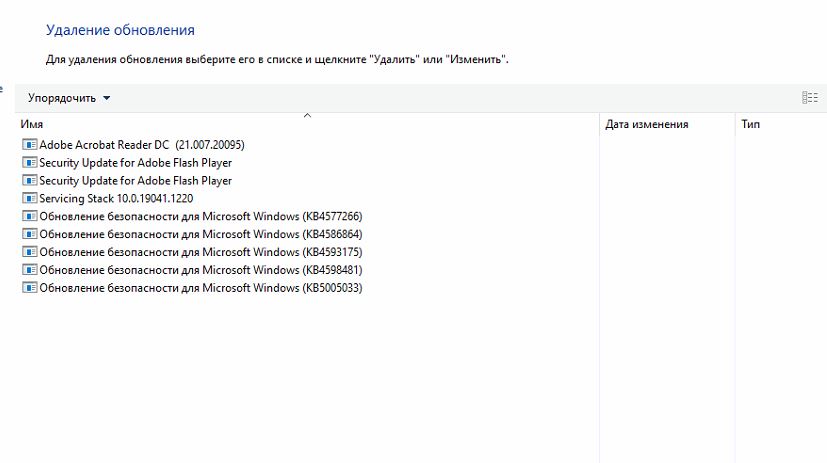Sort the list by the Имя column header
Screen dimensions: 827x463
[32, 125]
